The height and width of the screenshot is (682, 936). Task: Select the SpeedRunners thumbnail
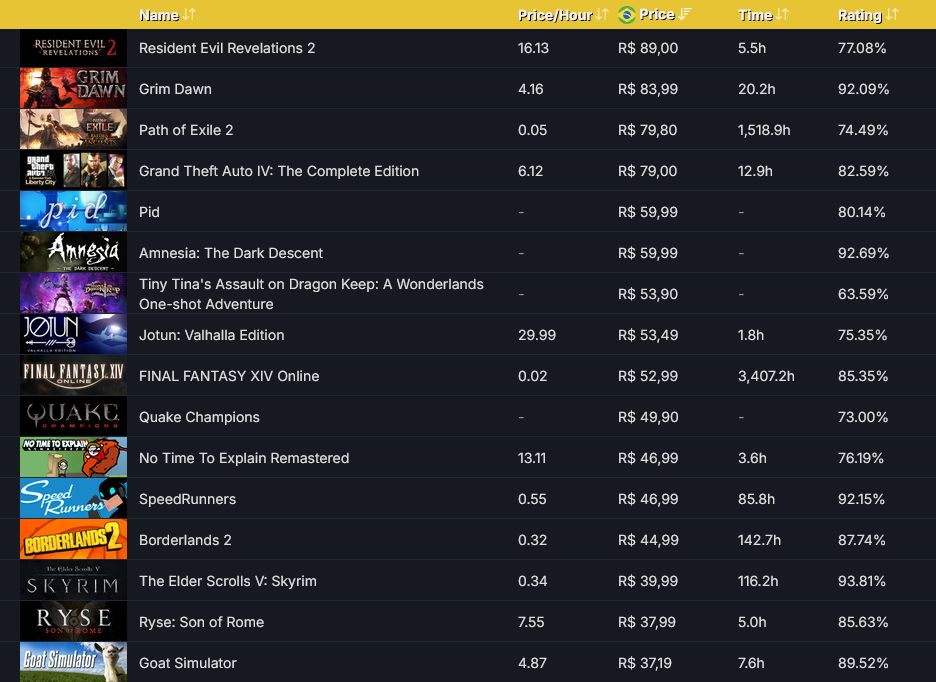pyautogui.click(x=73, y=499)
